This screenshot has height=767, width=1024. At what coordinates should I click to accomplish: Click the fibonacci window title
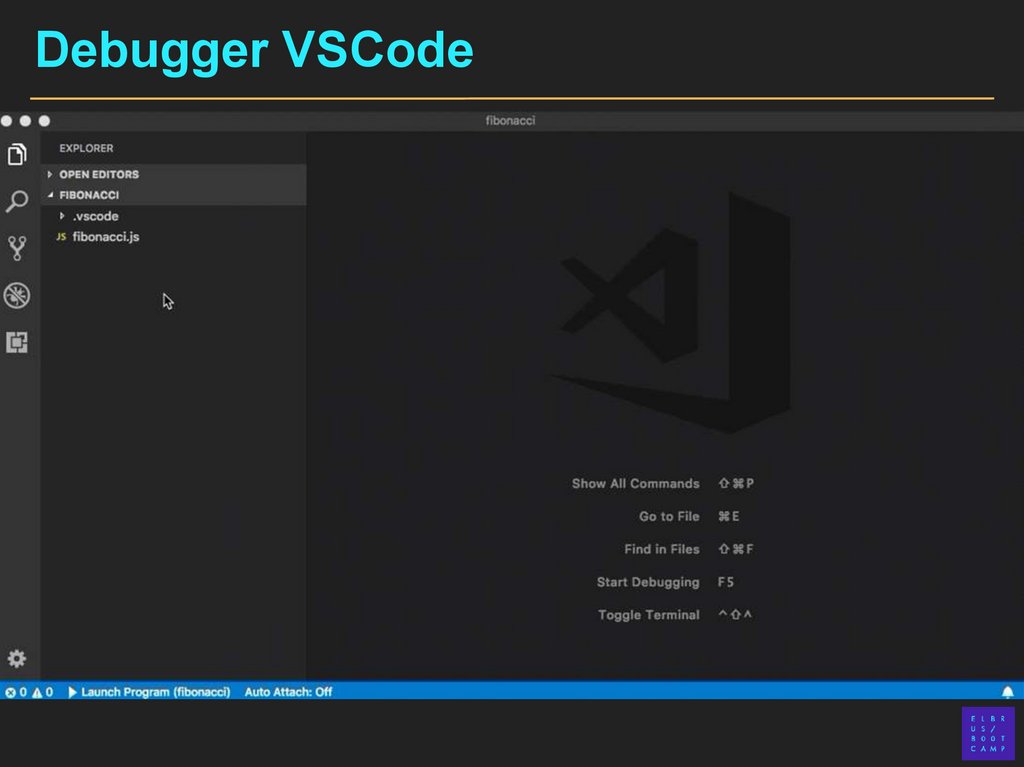[510, 120]
